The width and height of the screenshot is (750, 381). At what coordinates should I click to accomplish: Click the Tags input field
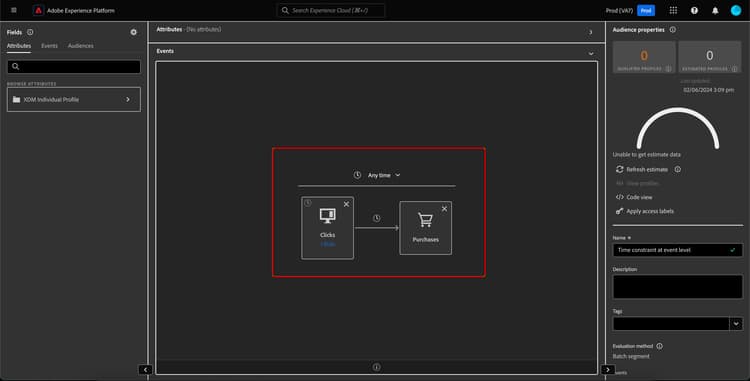coord(671,324)
